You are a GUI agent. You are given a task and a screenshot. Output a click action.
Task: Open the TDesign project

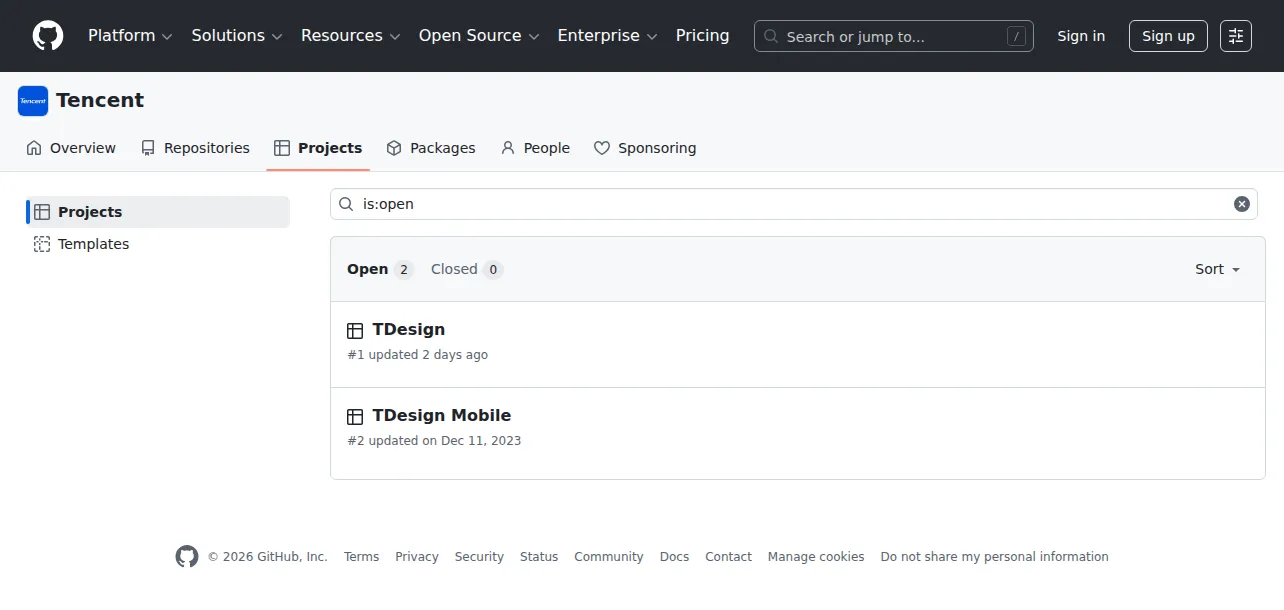[x=409, y=329]
